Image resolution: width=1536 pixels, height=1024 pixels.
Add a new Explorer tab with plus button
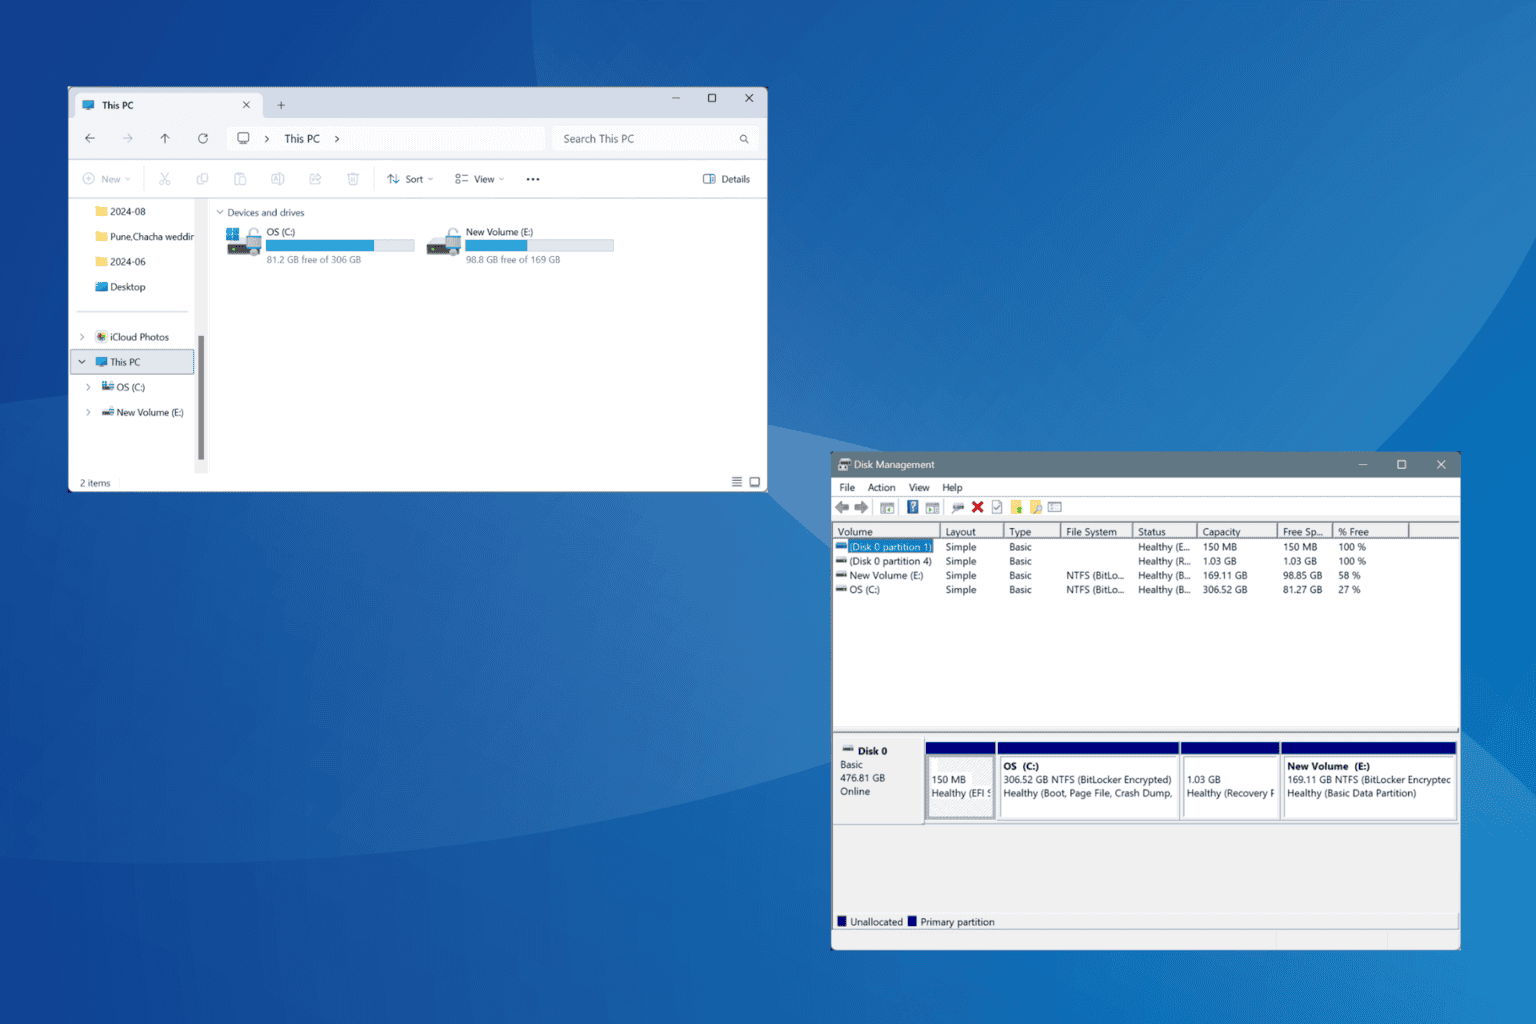(281, 105)
